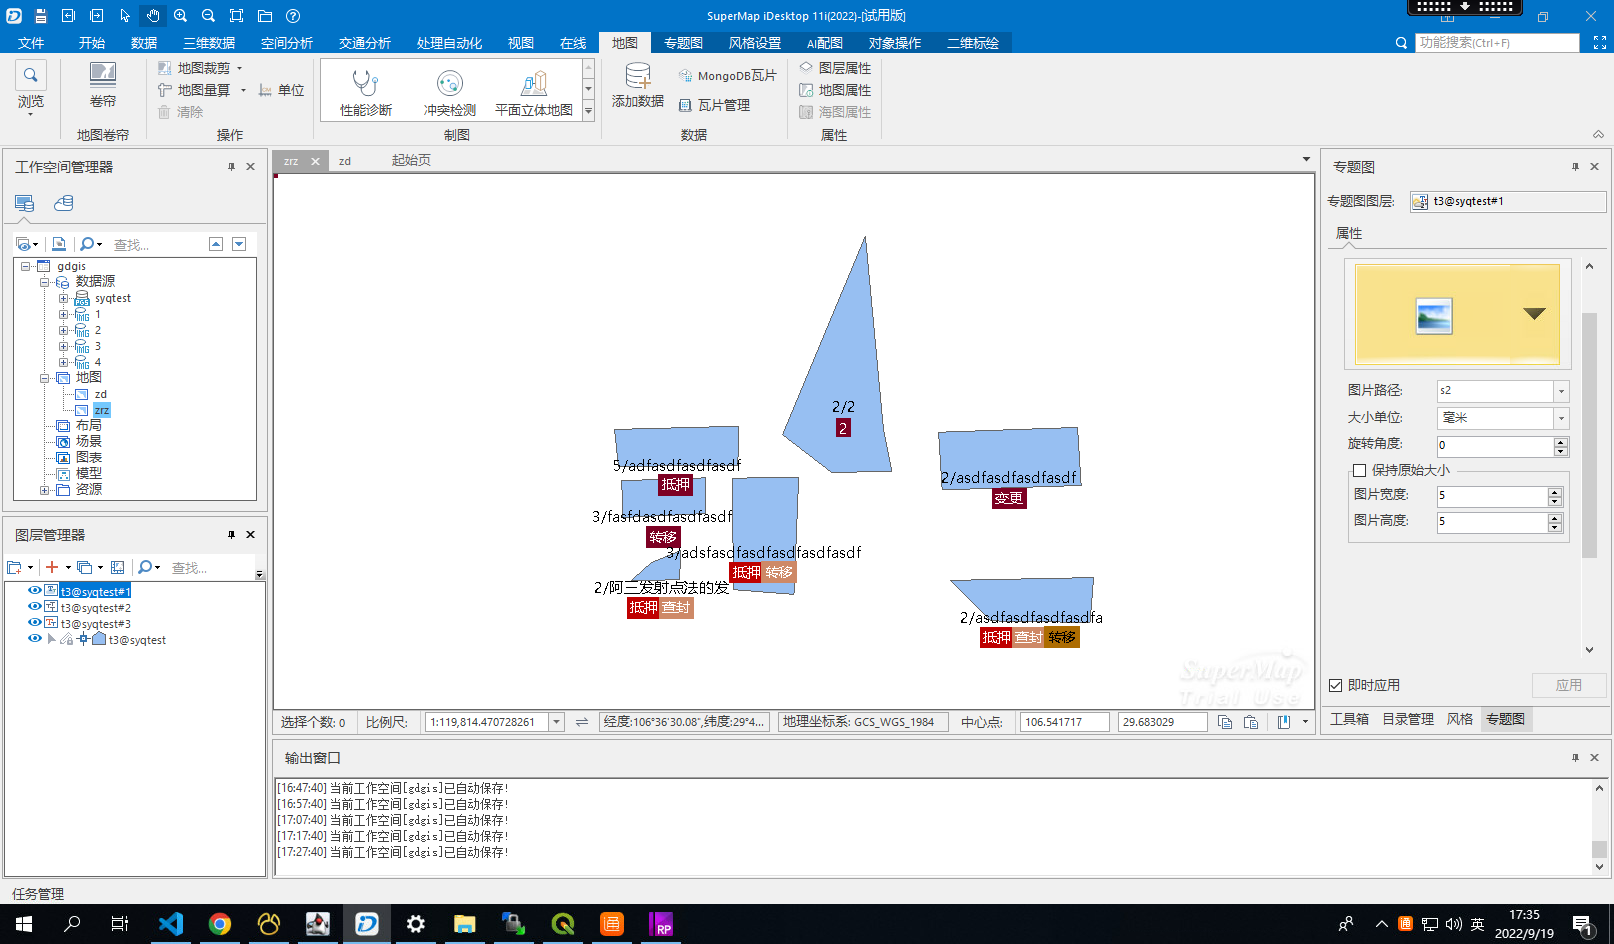
Task: Open 地图裁剪 dropdown arrow
Action: (x=240, y=68)
